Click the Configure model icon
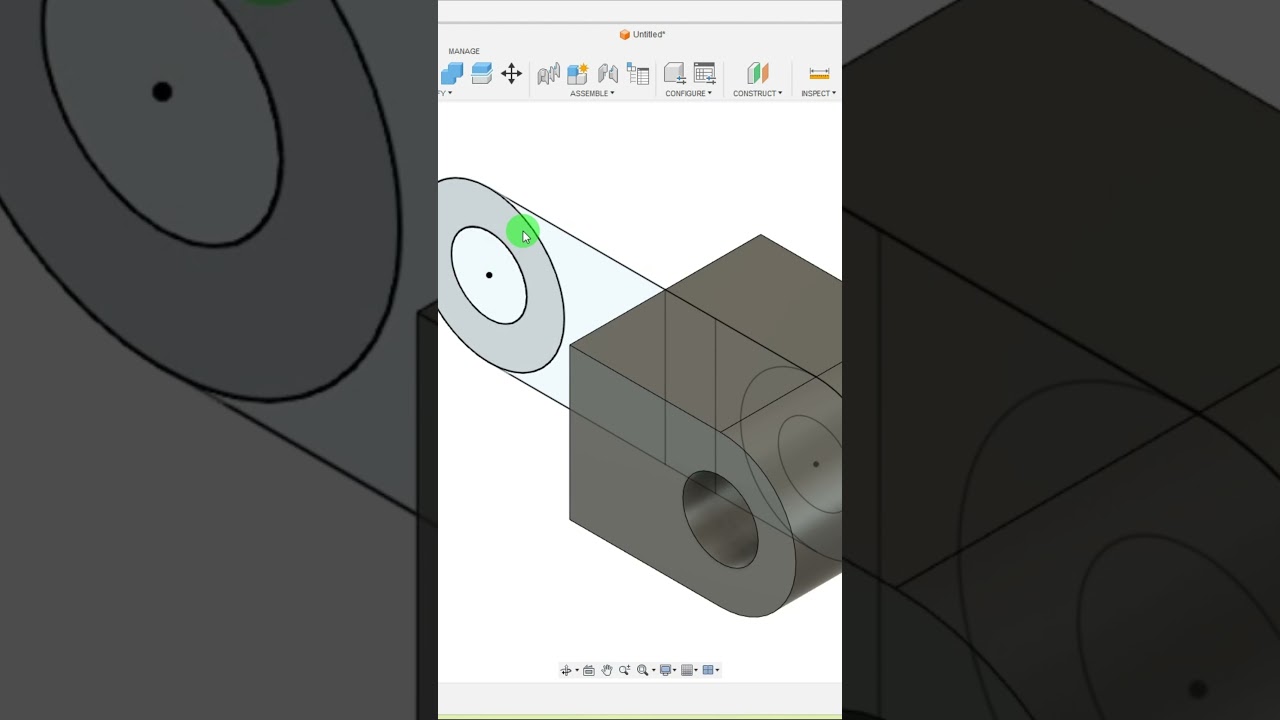The height and width of the screenshot is (720, 1280). [x=675, y=74]
